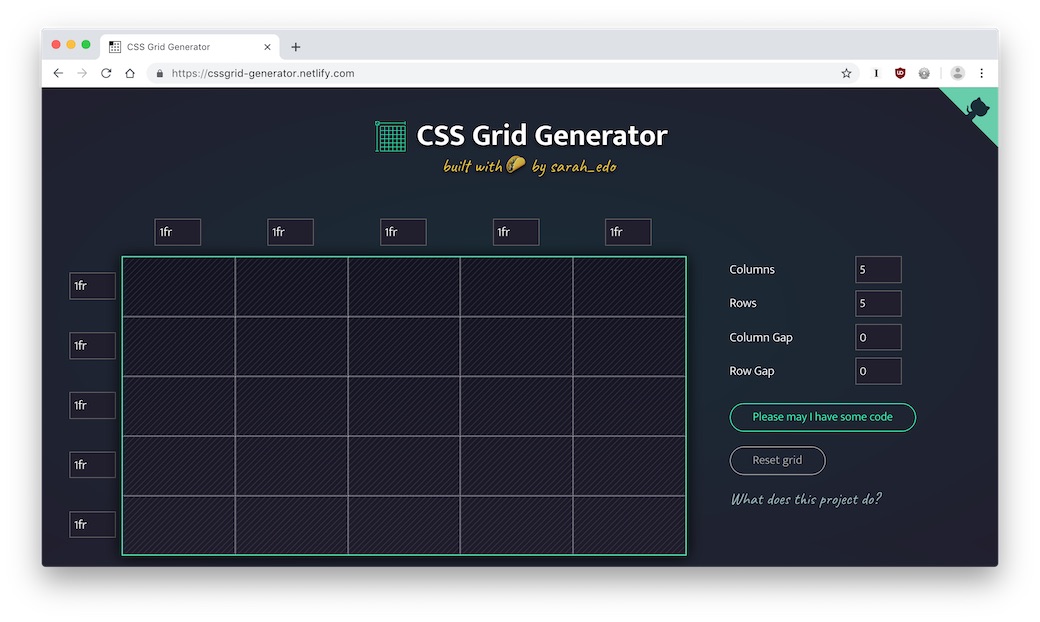1040x622 pixels.
Task: Click the Reset grid button
Action: (777, 460)
